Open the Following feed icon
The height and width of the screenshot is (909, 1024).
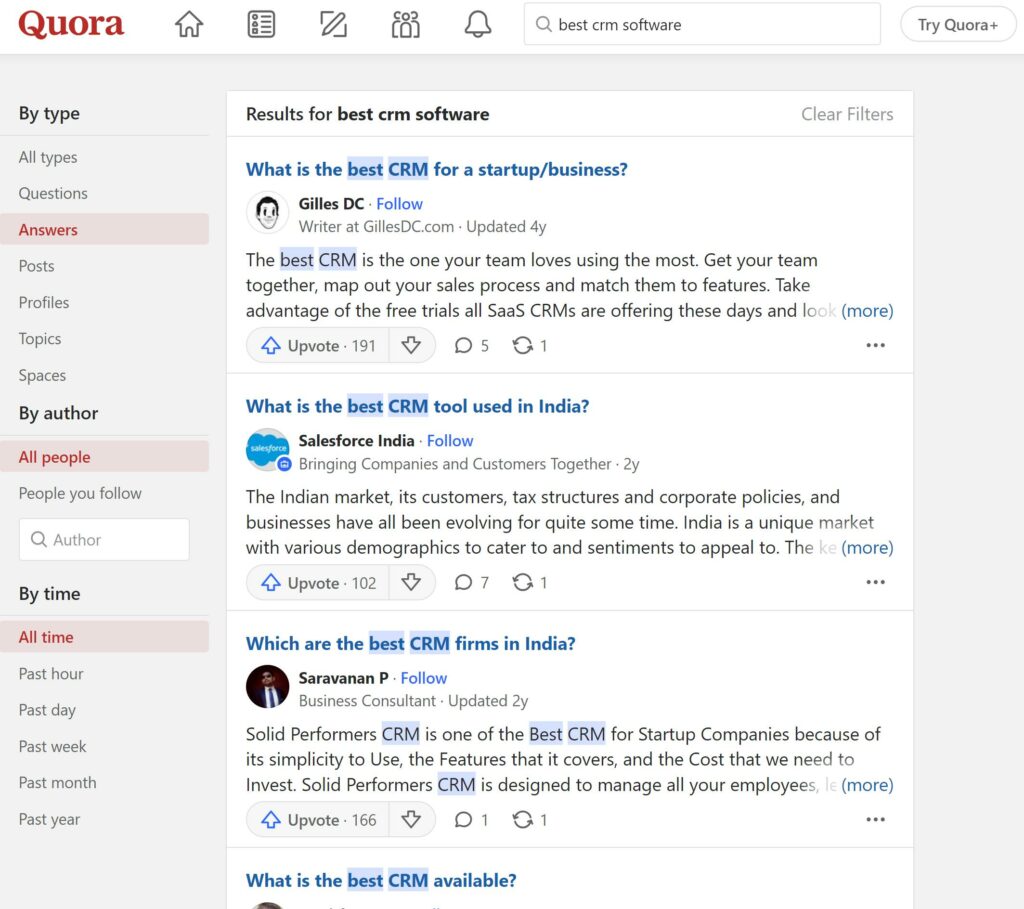[261, 24]
